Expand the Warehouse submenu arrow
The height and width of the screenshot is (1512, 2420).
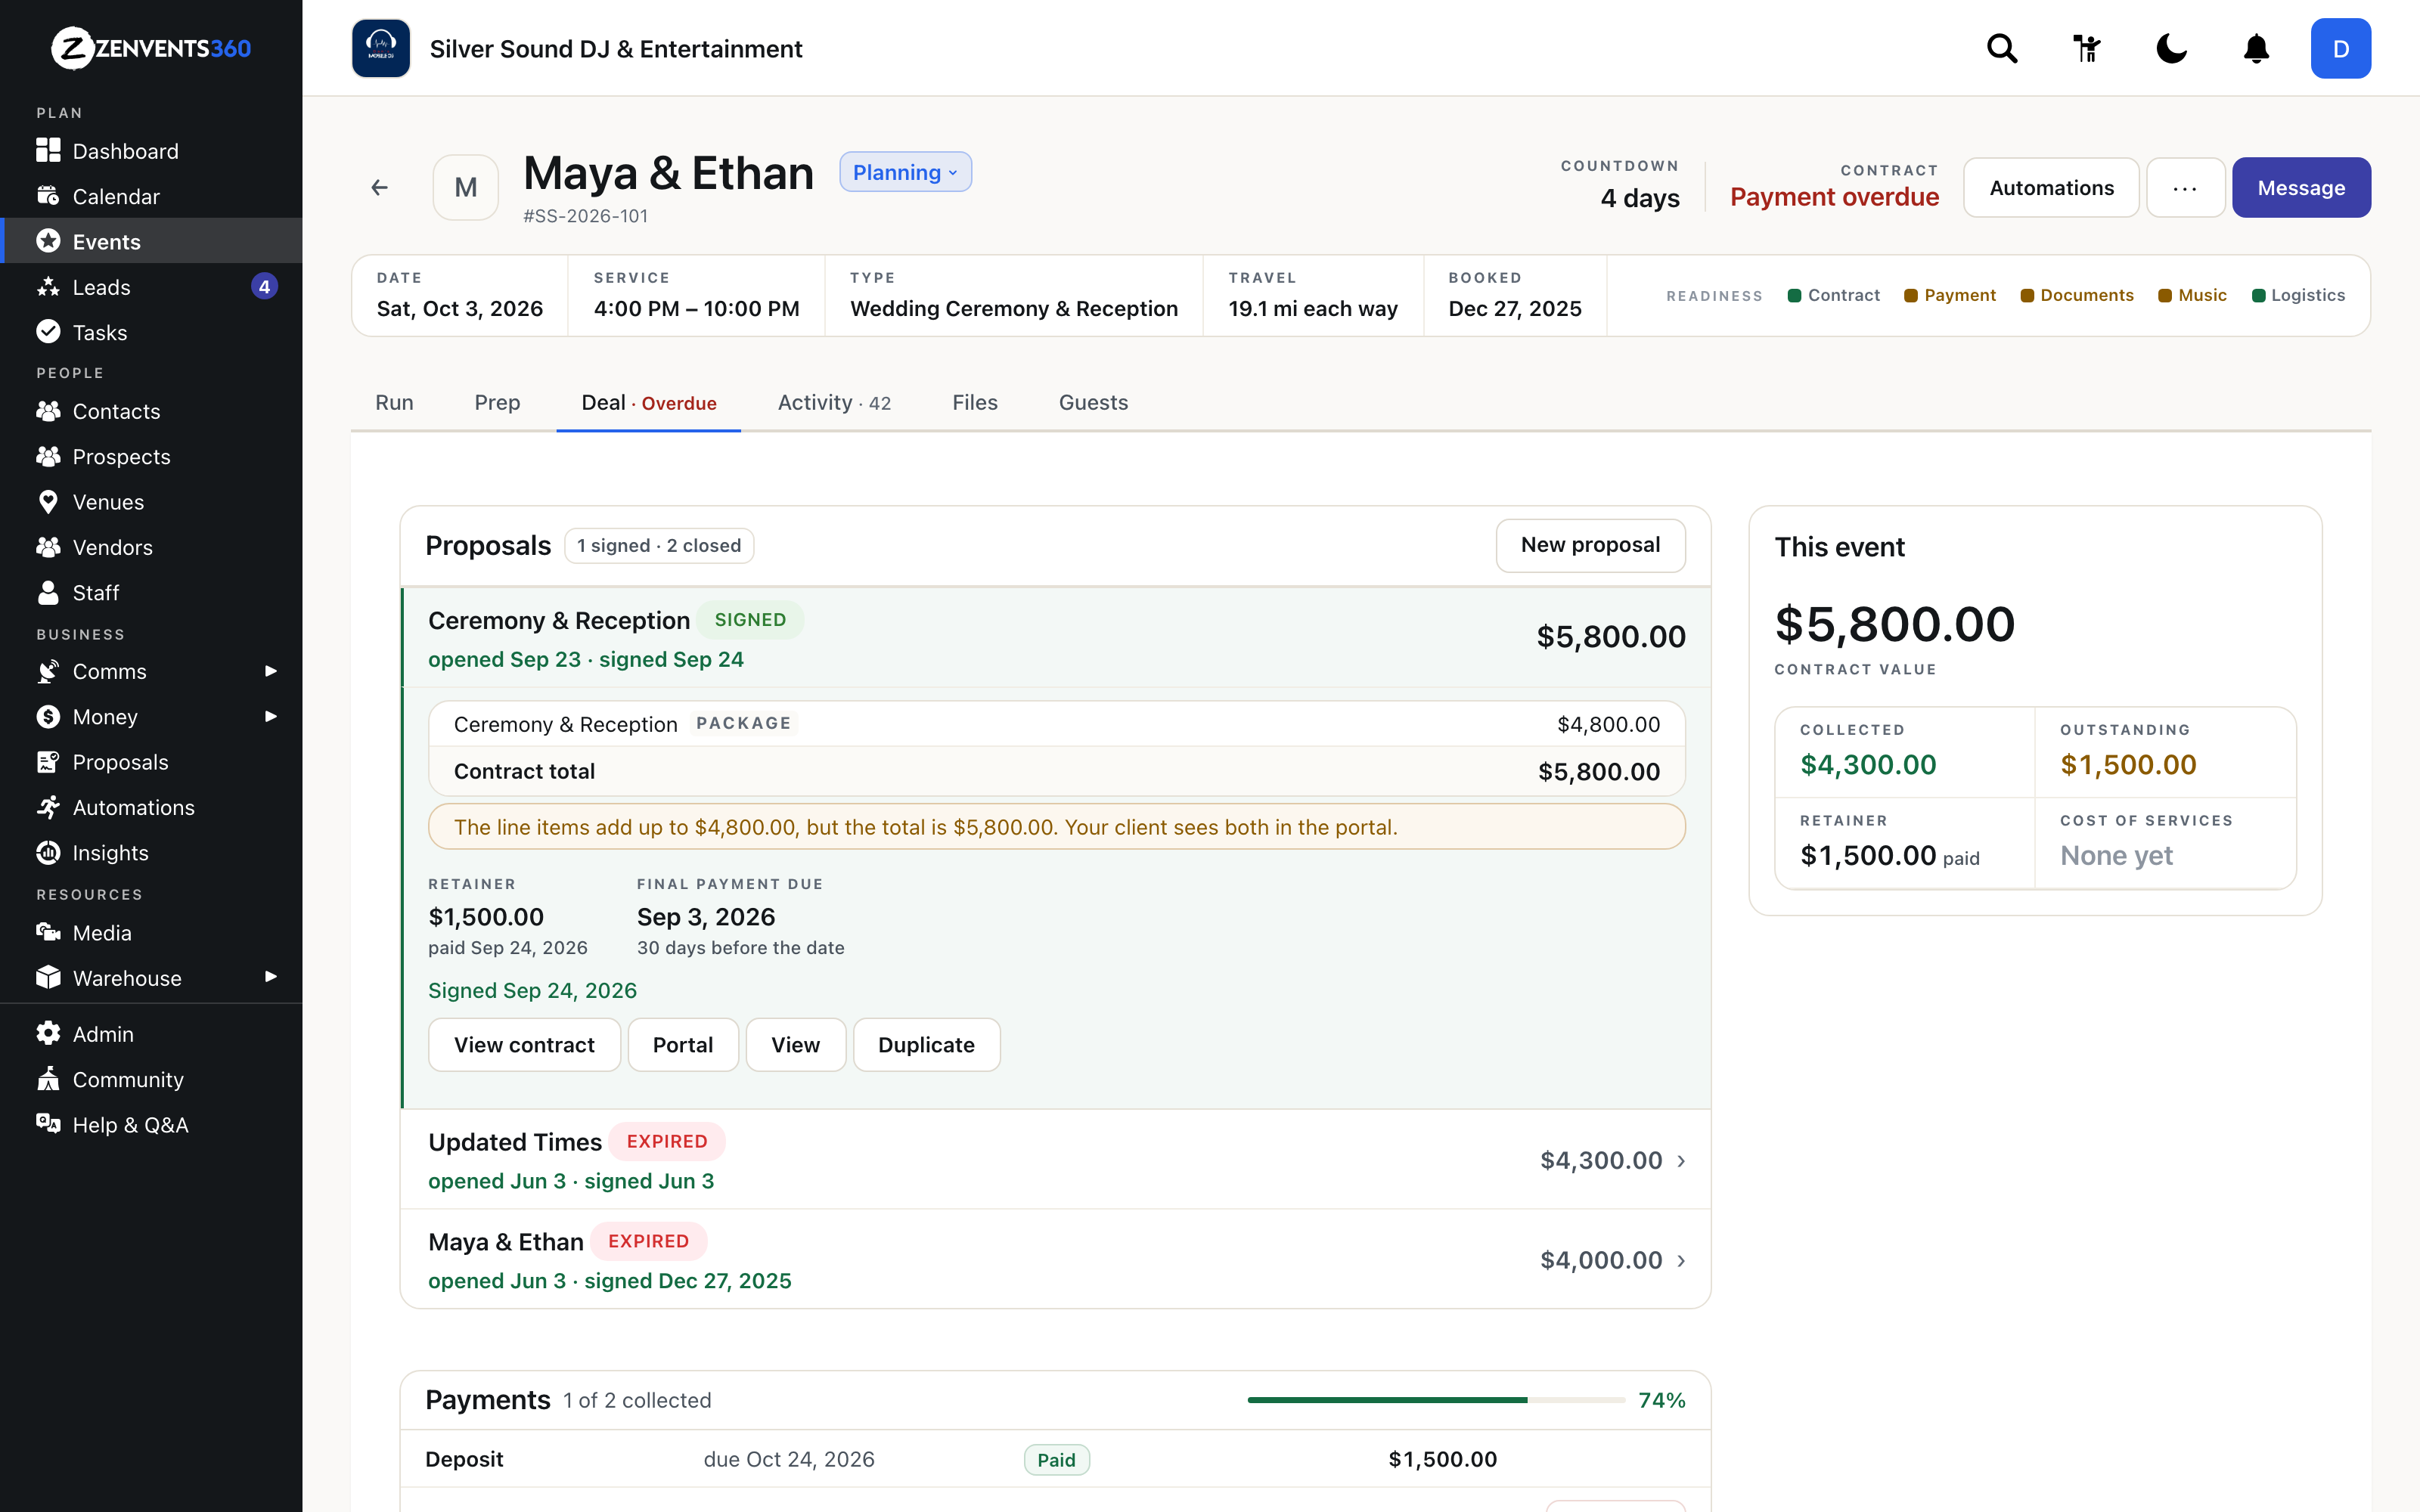click(270, 977)
